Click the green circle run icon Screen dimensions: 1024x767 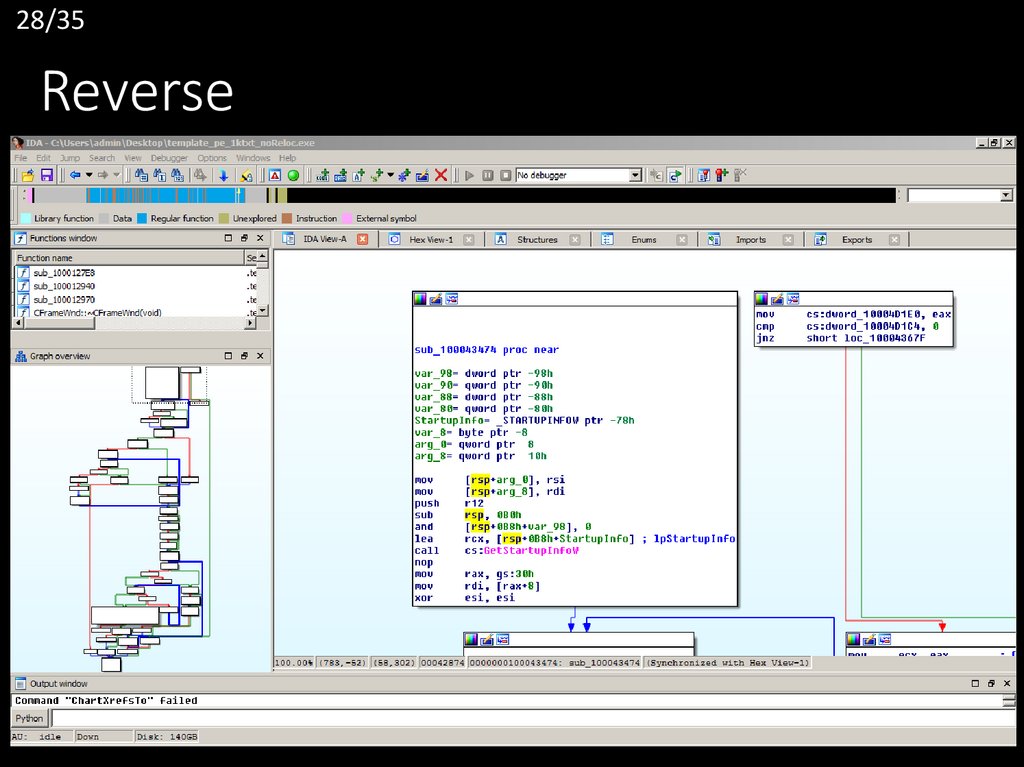click(x=293, y=175)
